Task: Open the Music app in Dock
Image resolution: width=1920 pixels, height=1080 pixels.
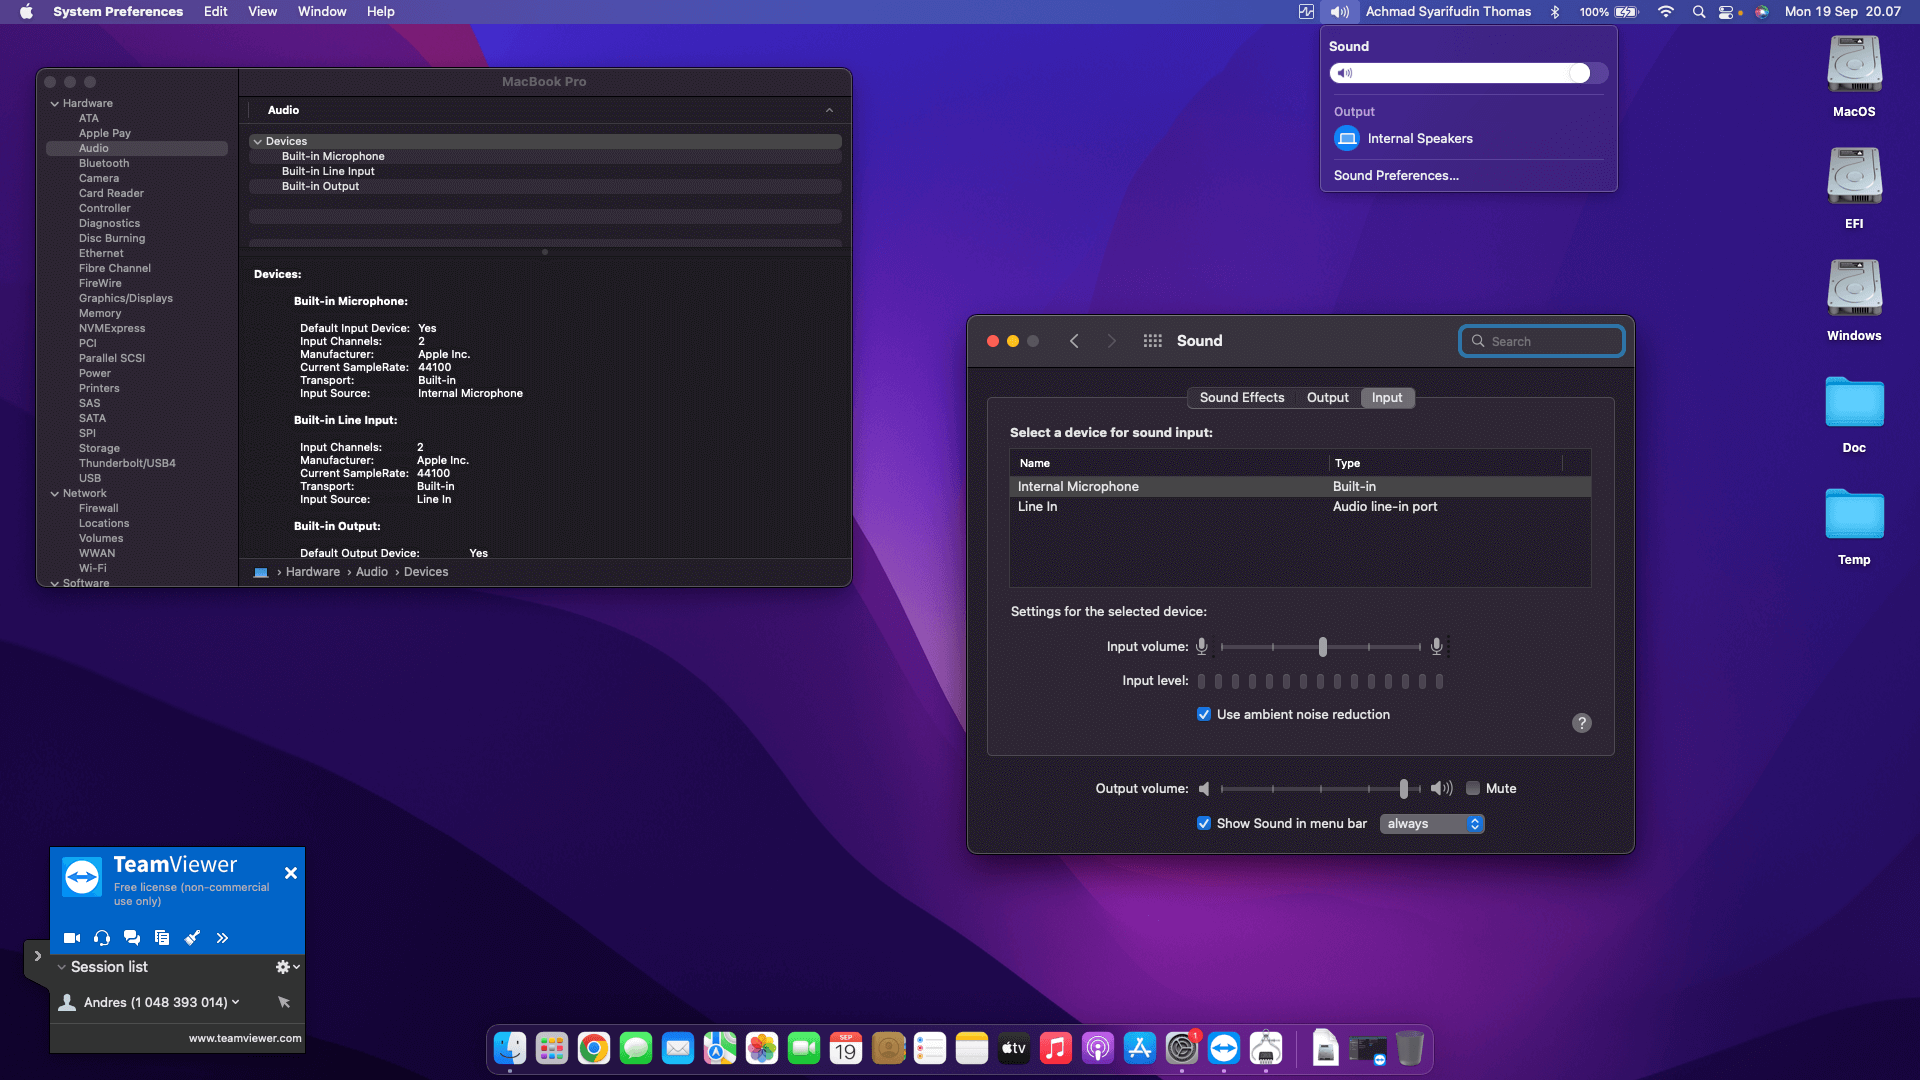Action: (1055, 1048)
